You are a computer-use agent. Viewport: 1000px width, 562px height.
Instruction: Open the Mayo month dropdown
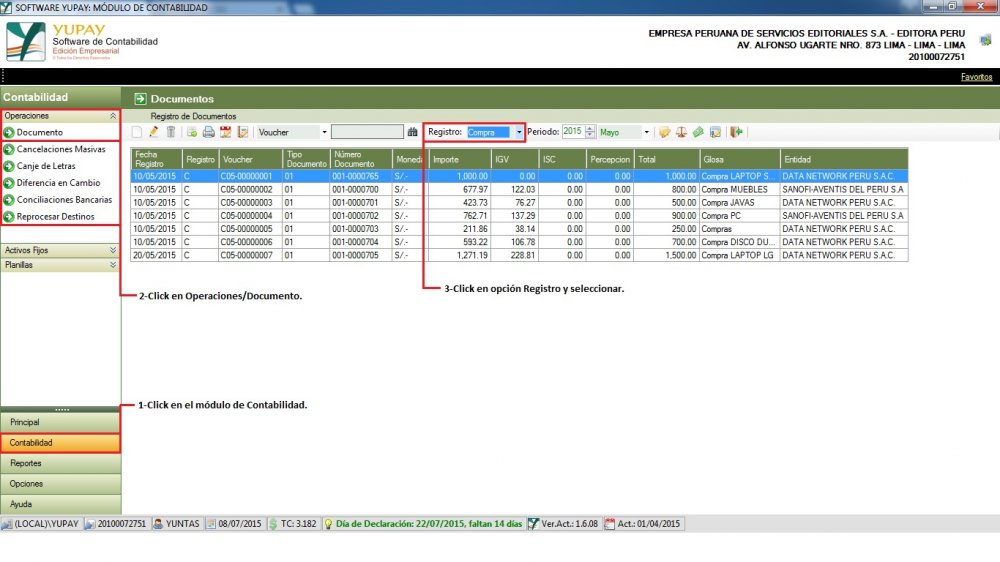click(x=646, y=132)
